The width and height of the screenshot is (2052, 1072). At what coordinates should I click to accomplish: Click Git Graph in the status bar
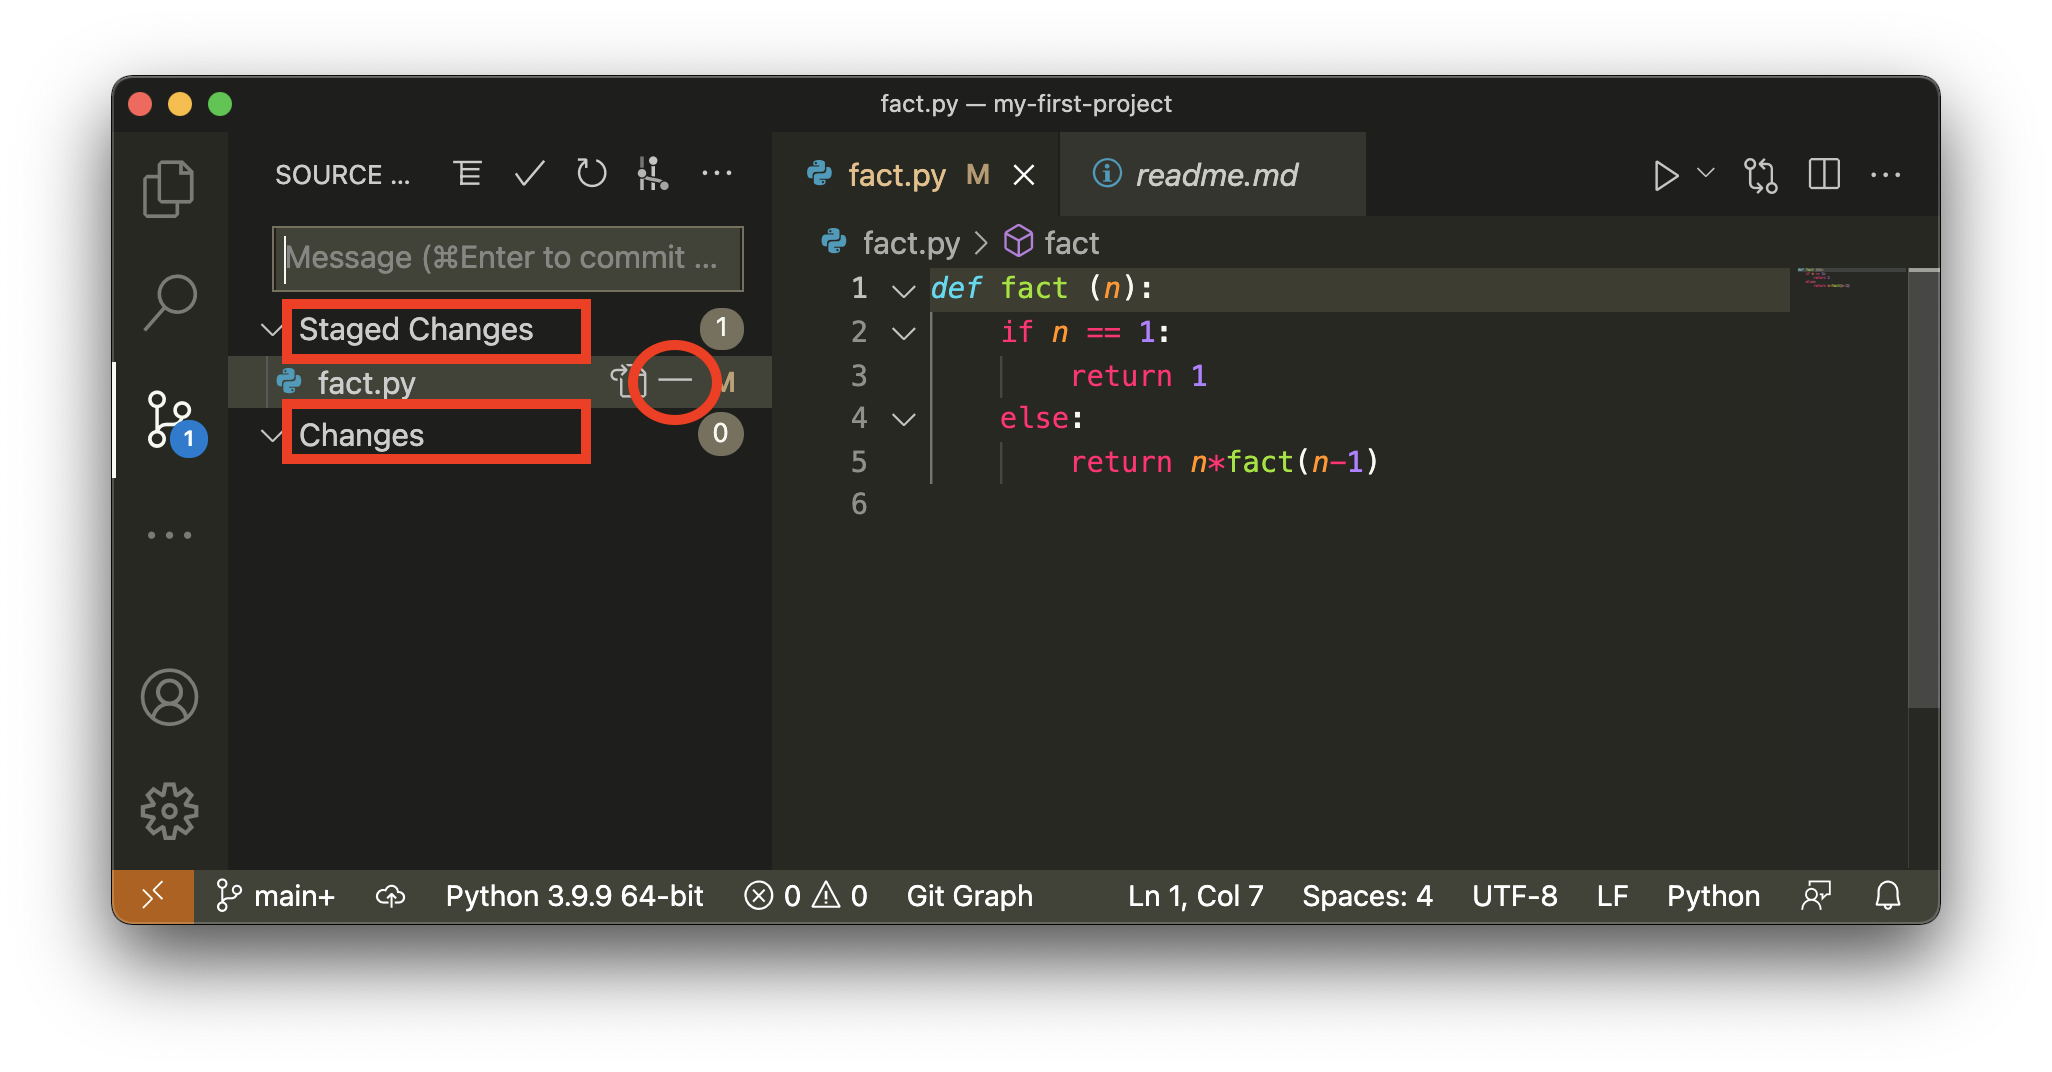pyautogui.click(x=969, y=896)
